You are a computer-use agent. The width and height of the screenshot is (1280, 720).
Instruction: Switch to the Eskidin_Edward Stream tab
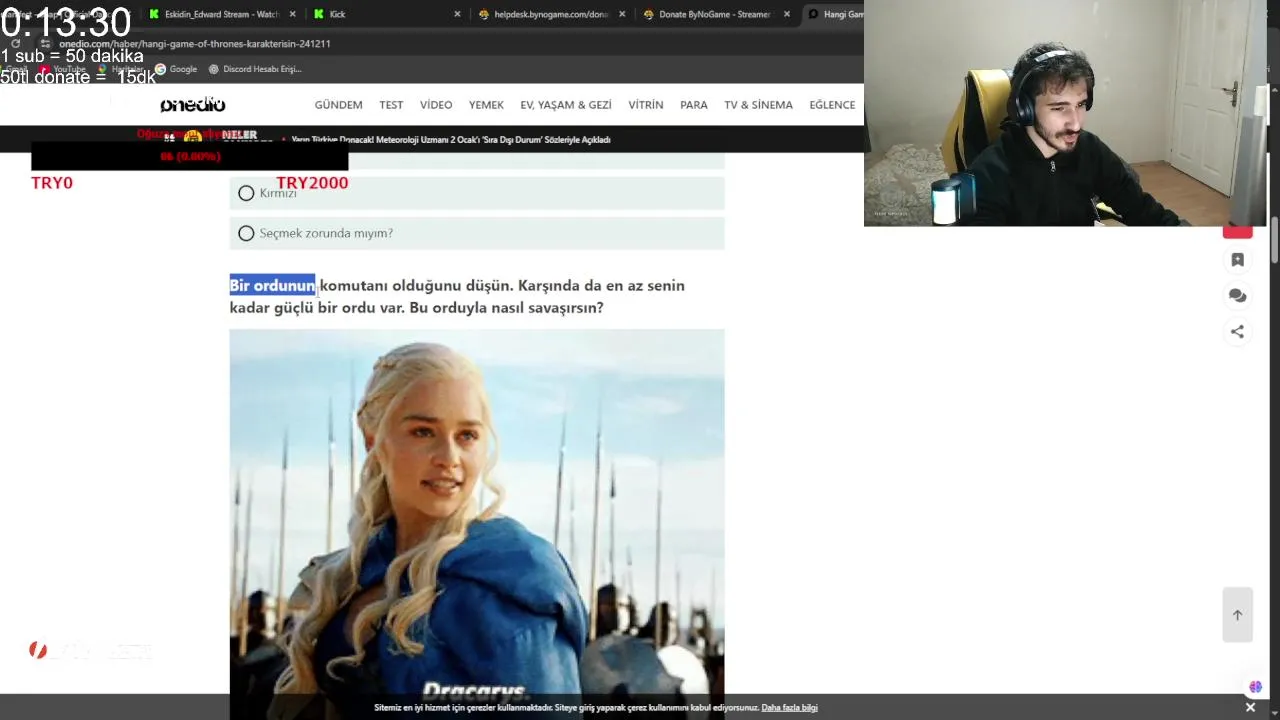[222, 14]
